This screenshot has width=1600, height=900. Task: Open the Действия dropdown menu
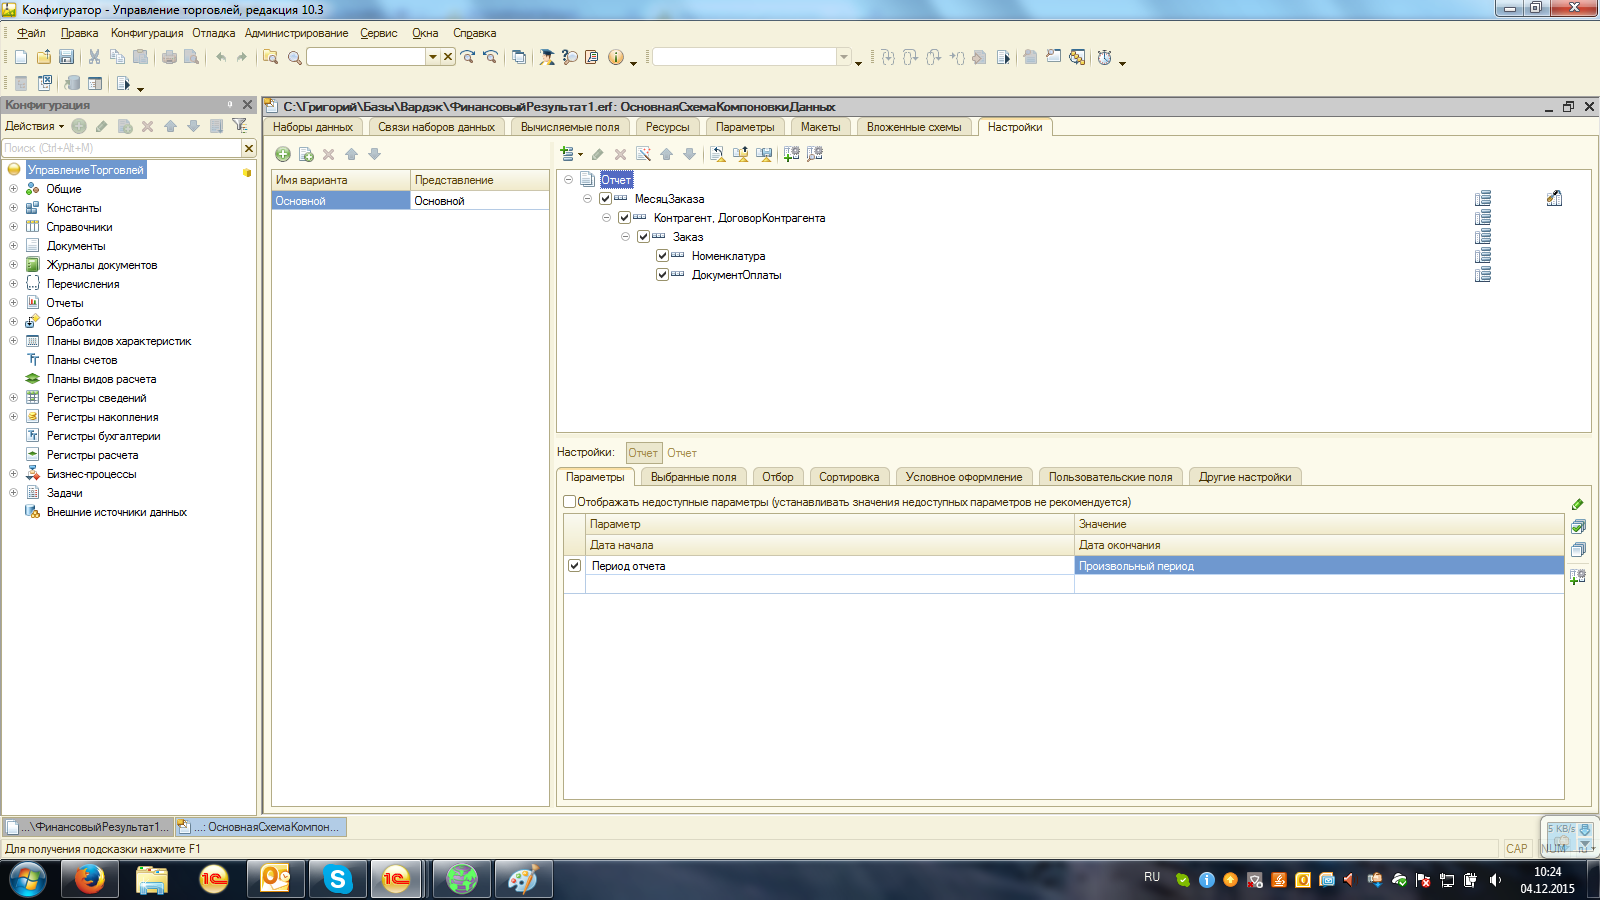pyautogui.click(x=34, y=126)
